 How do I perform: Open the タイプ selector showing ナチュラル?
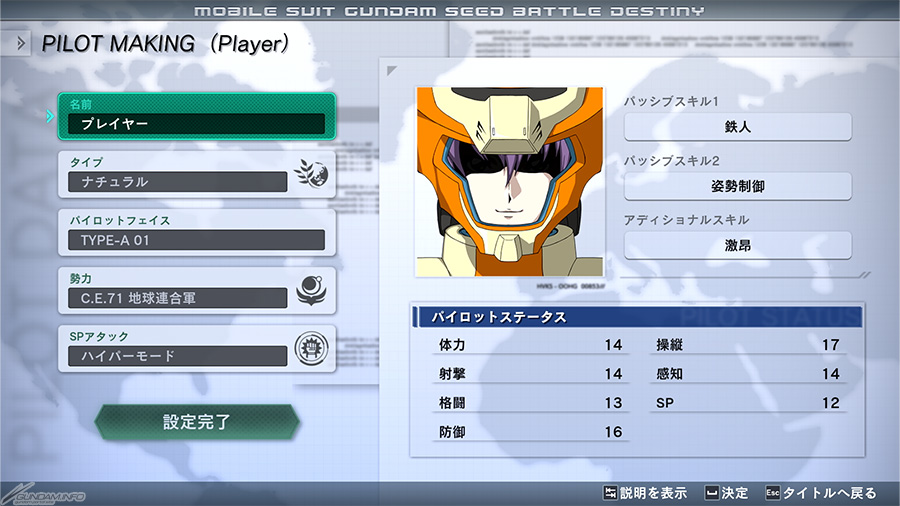(196, 174)
